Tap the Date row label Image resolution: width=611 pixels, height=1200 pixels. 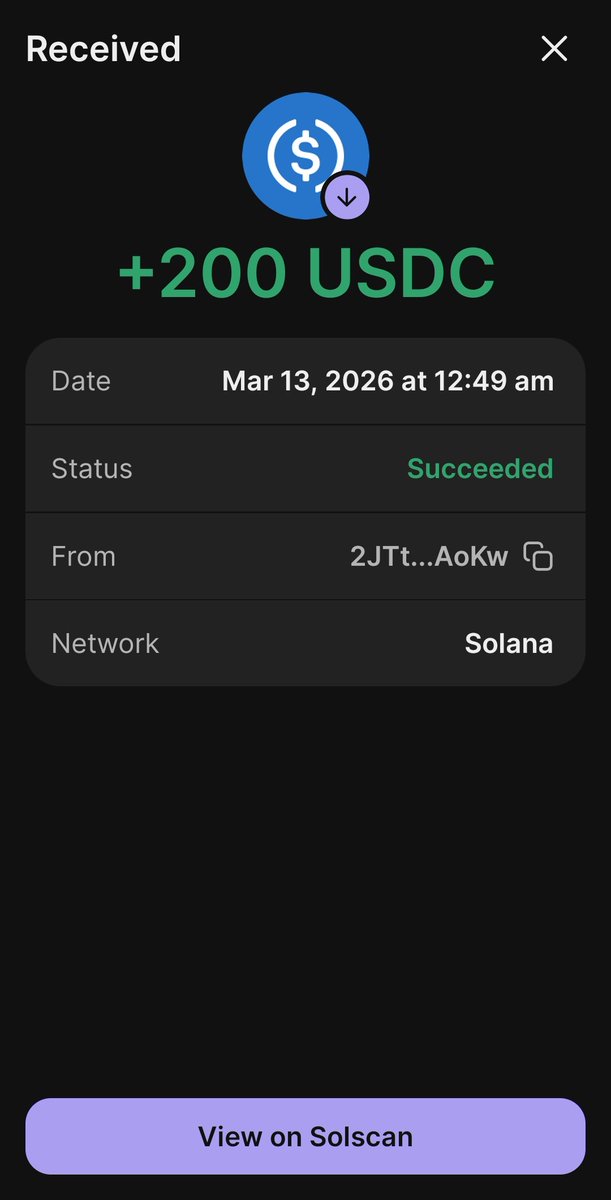pyautogui.click(x=81, y=381)
